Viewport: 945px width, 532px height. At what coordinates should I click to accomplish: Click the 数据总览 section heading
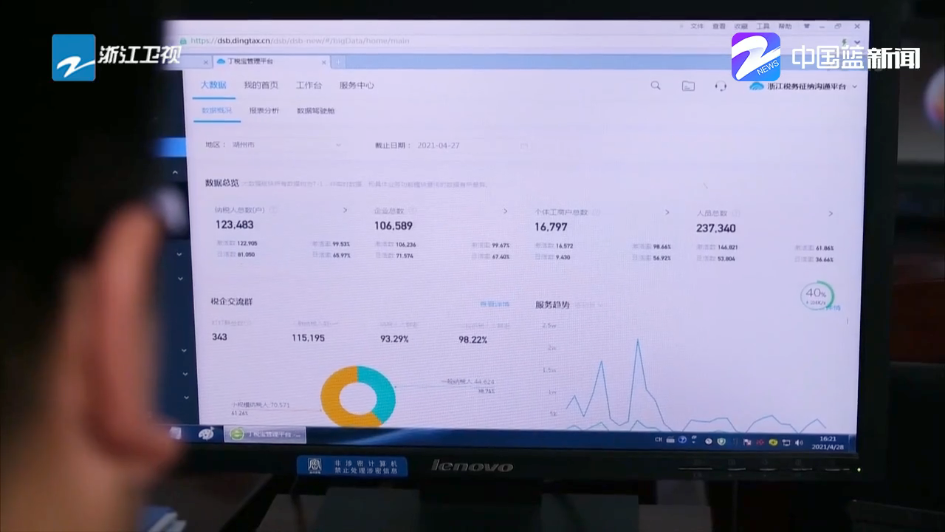[x=222, y=183]
